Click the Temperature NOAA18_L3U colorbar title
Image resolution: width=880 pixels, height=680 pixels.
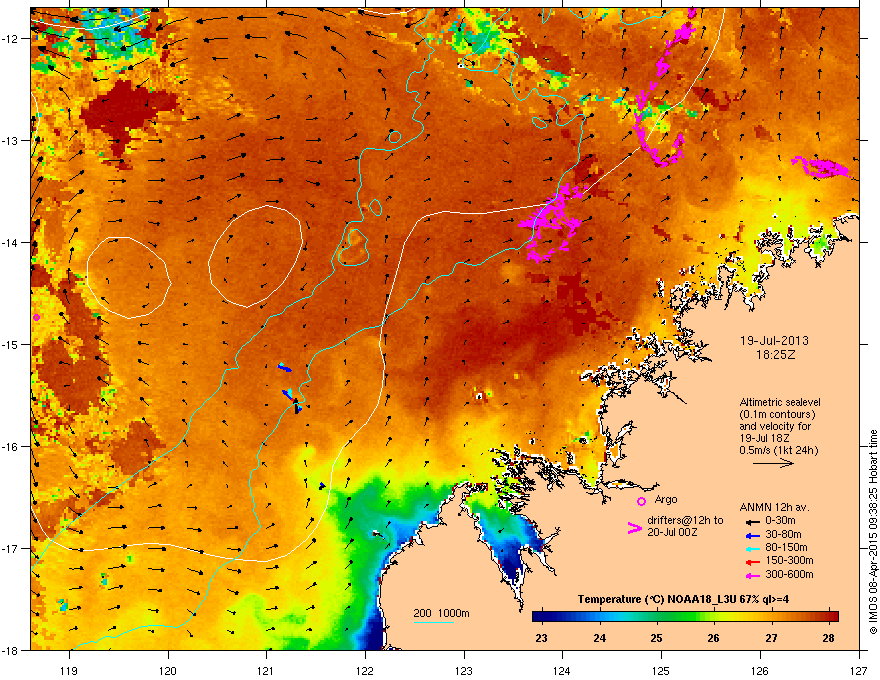click(683, 599)
